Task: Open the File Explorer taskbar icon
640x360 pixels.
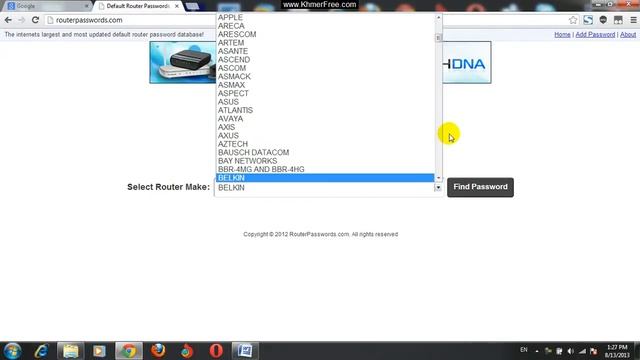Action: (70, 351)
